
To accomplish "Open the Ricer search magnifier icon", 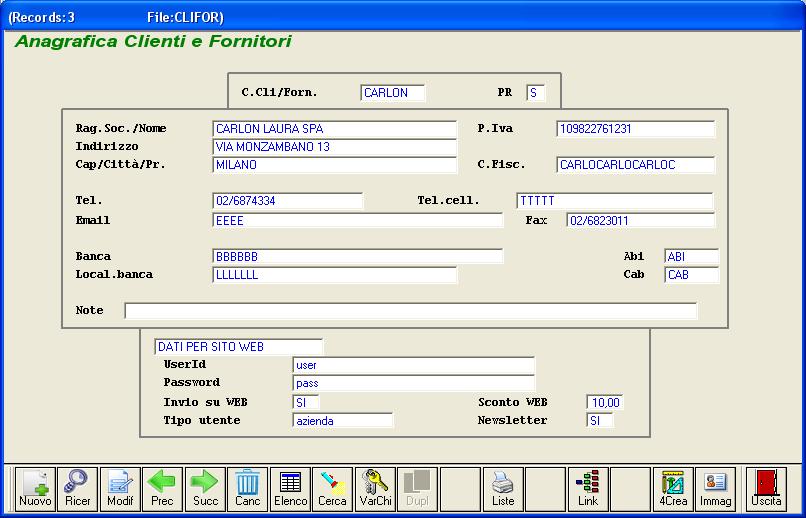I will [x=78, y=489].
